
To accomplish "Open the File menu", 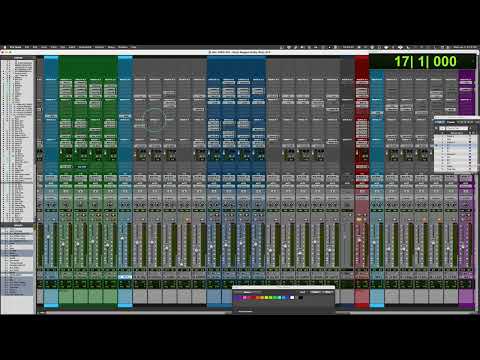I will click(x=27, y=47).
